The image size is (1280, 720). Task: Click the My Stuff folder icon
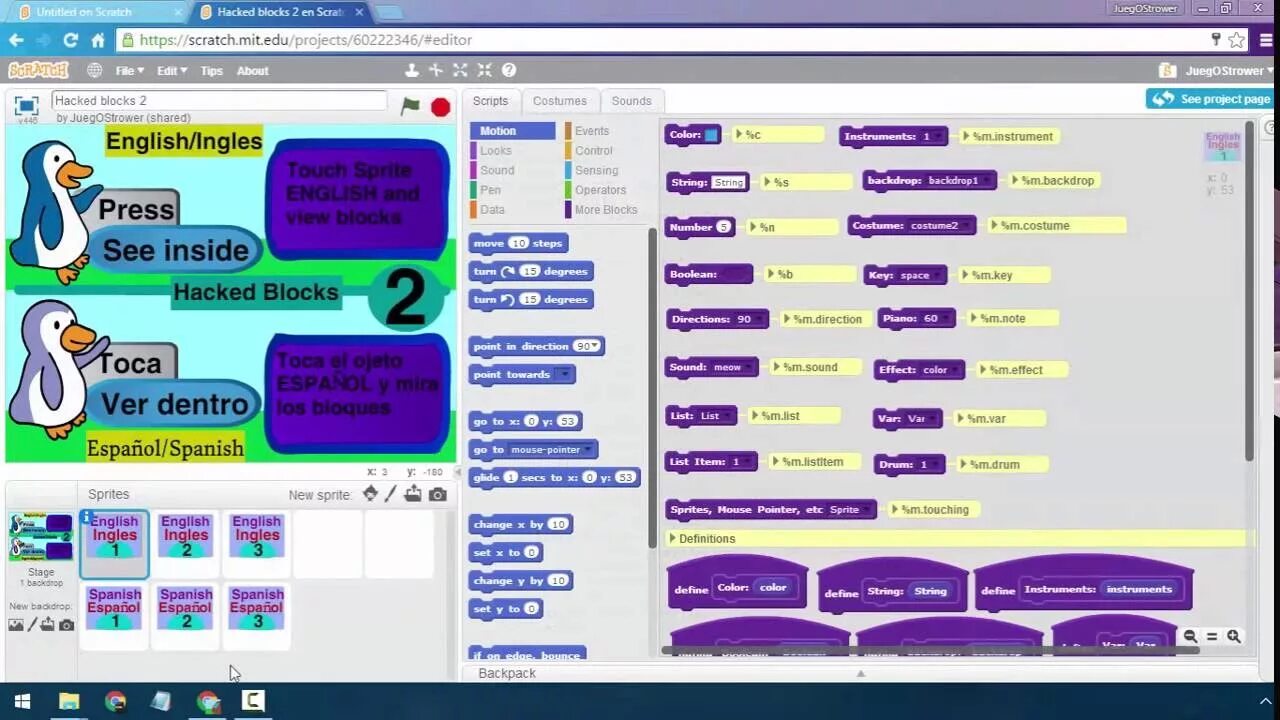[1166, 70]
